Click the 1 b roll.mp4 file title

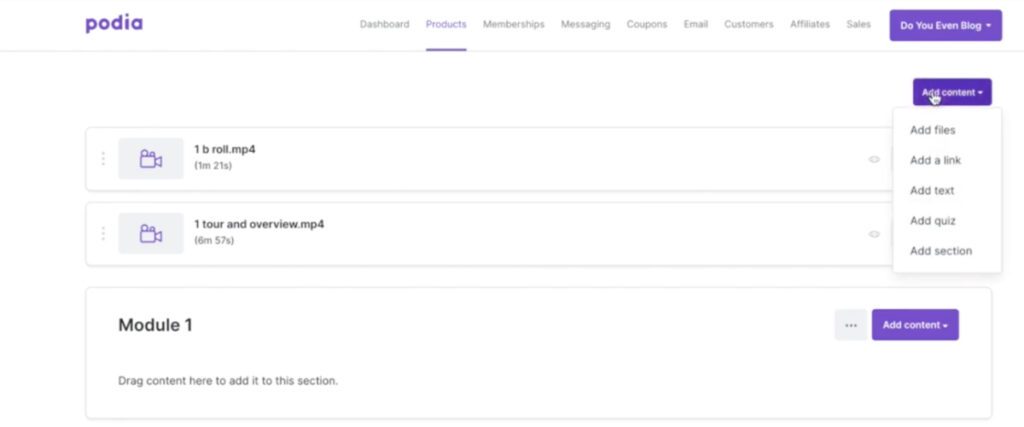pos(224,150)
